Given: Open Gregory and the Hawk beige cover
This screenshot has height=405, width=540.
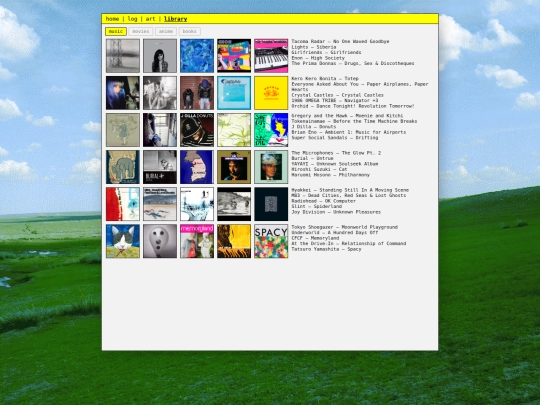Looking at the screenshot, I should (123, 130).
